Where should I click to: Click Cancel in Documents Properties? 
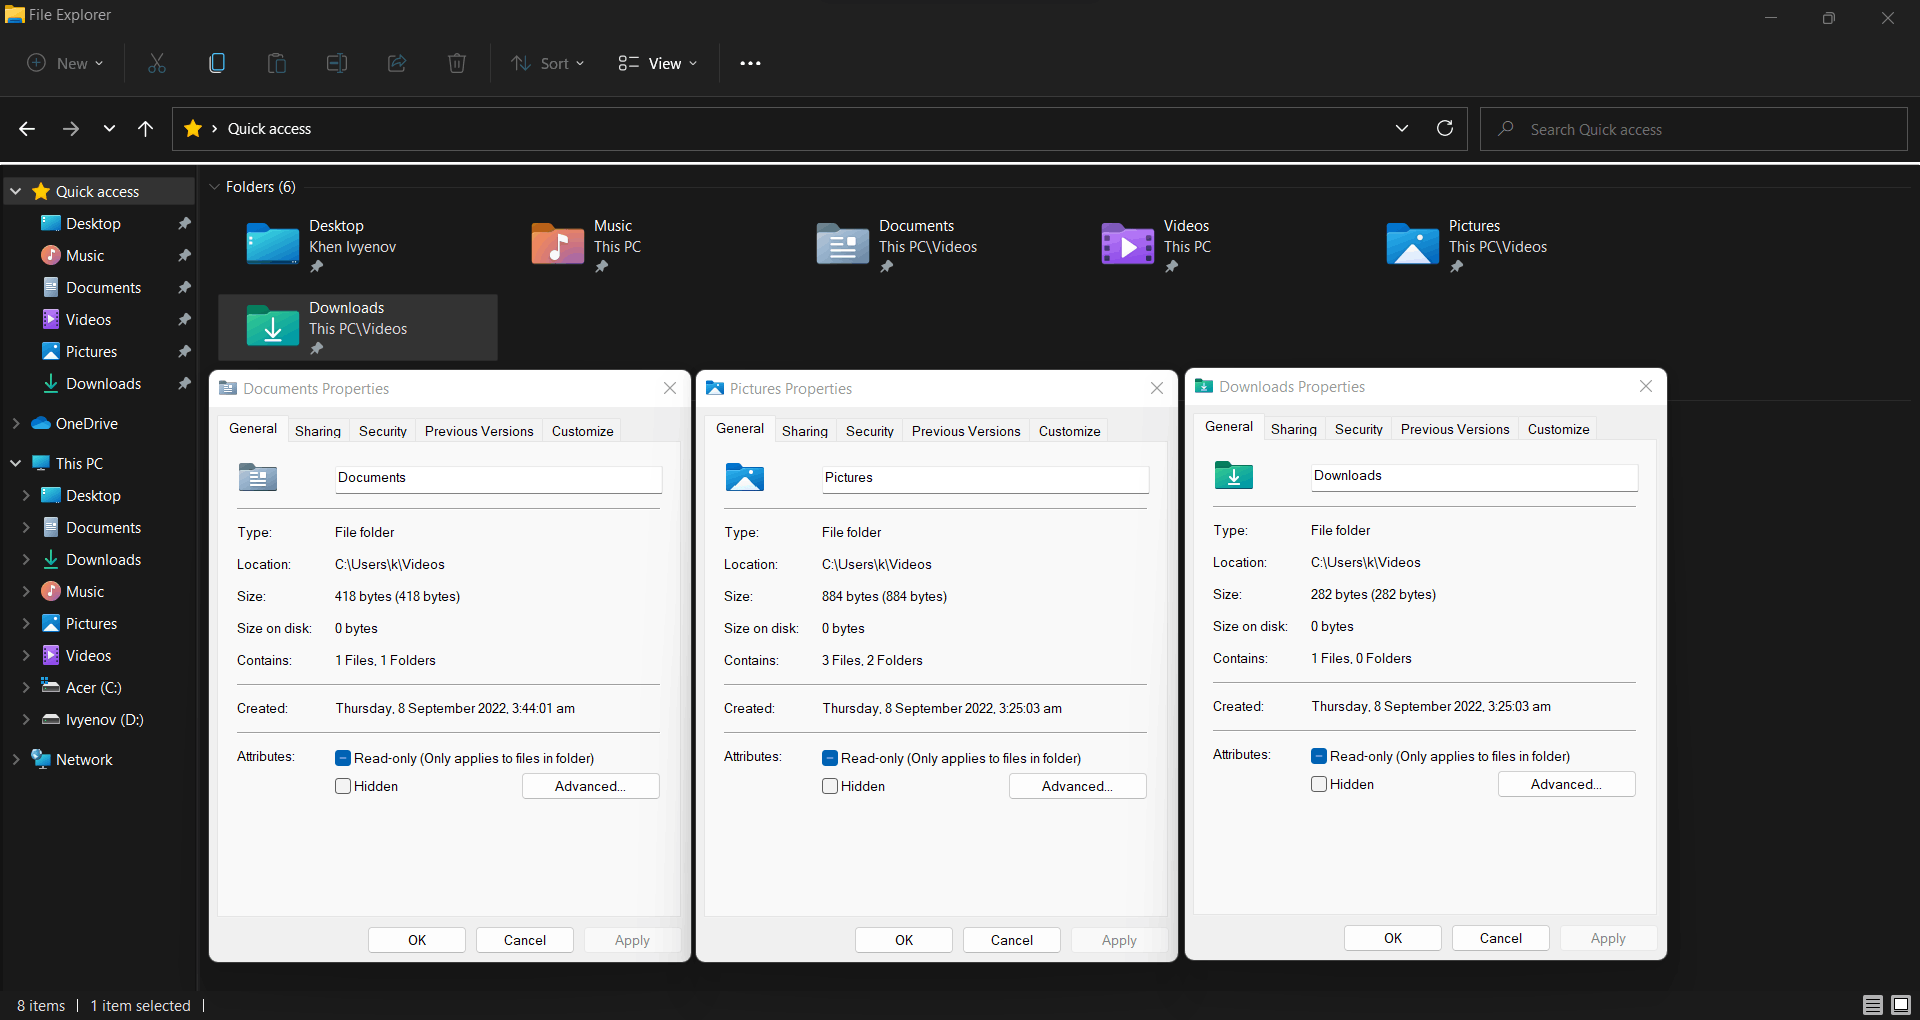(x=525, y=940)
